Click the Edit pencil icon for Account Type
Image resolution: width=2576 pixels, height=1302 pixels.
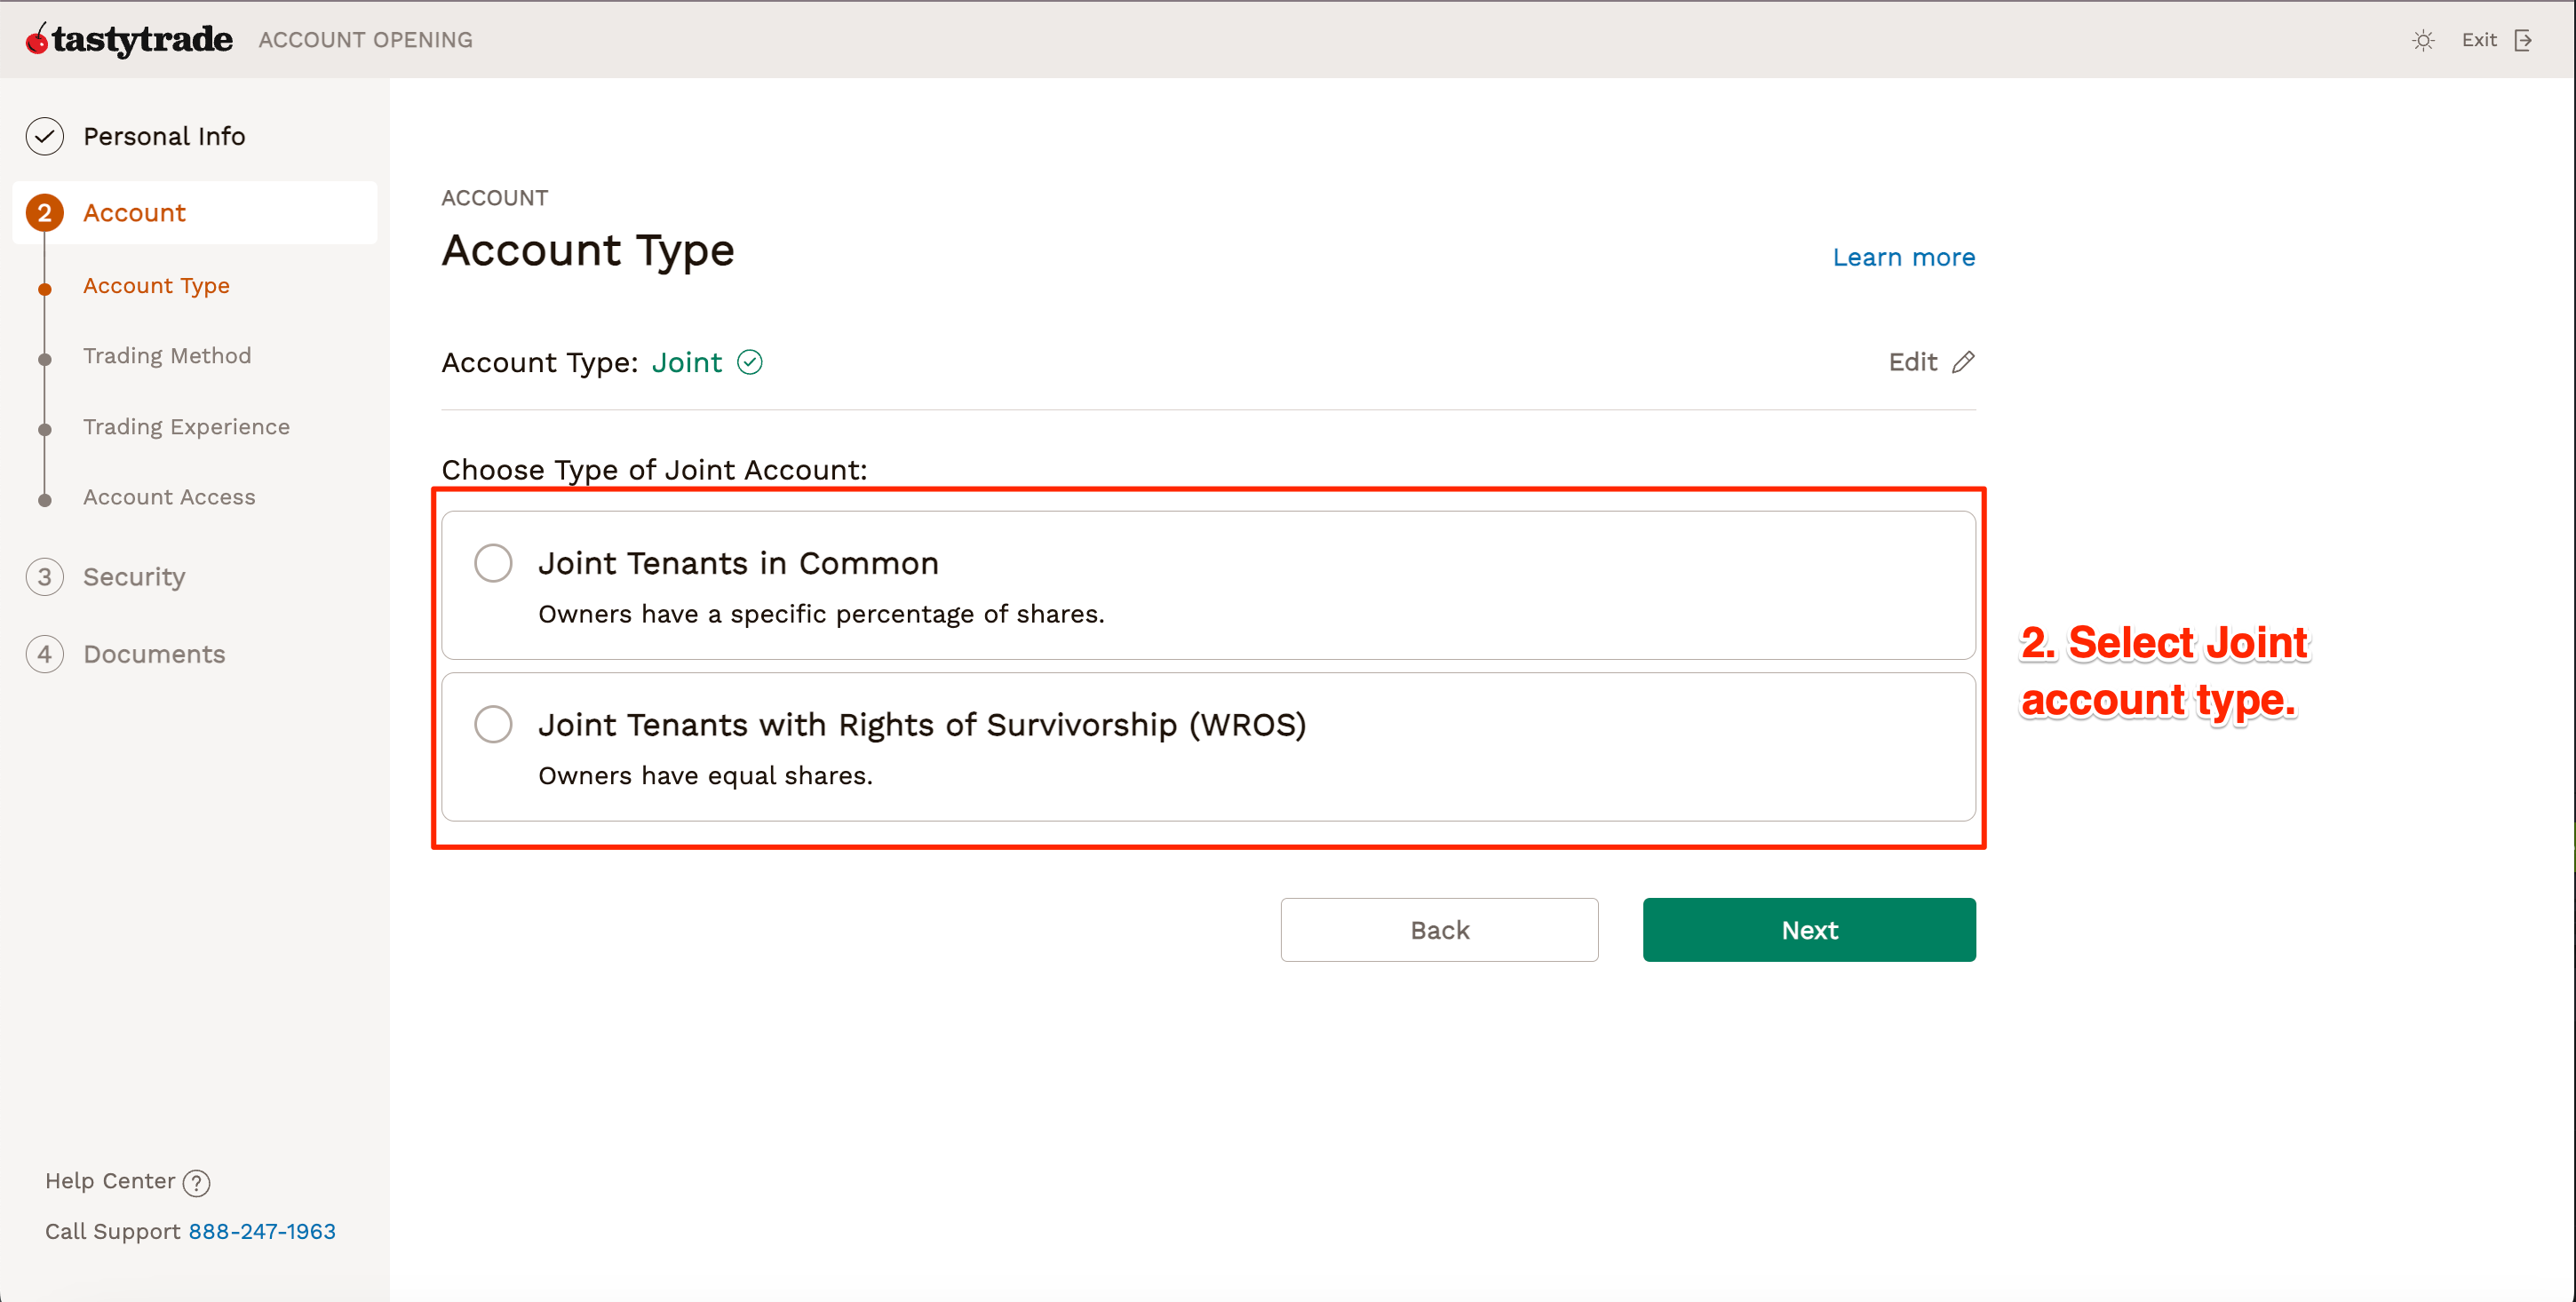pos(1964,361)
